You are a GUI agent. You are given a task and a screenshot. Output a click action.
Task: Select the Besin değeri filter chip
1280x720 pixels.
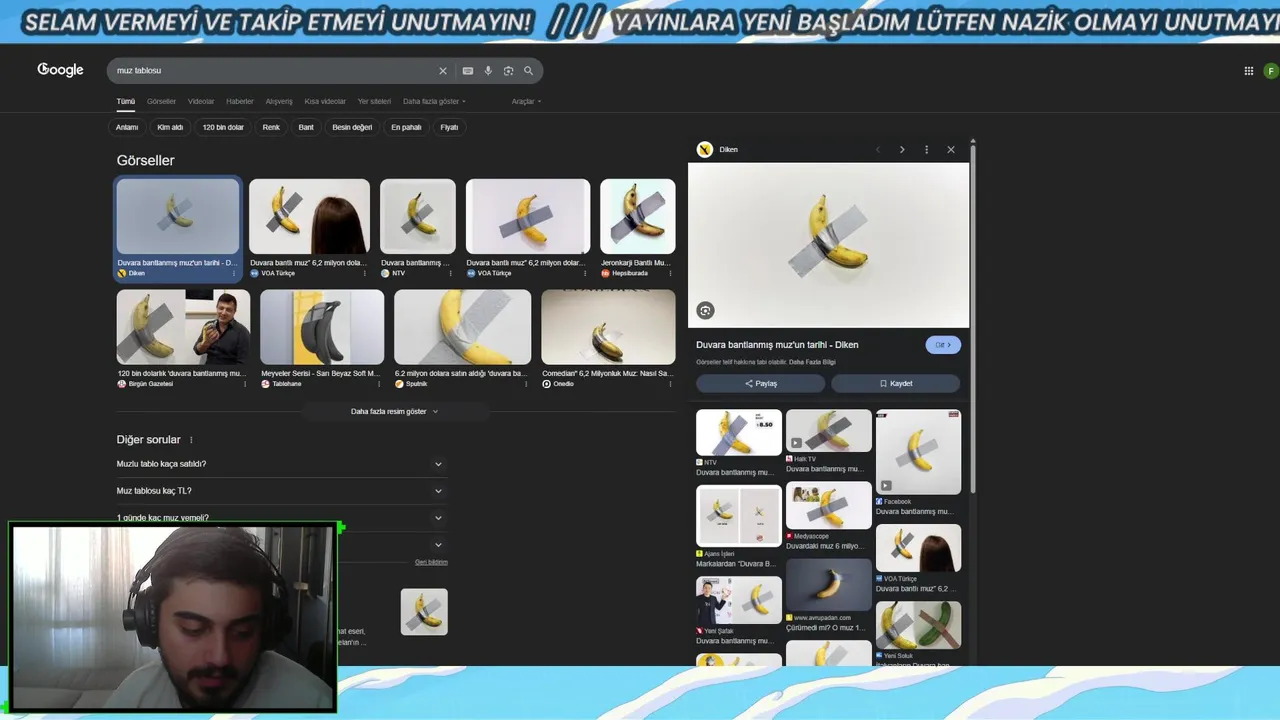click(352, 127)
